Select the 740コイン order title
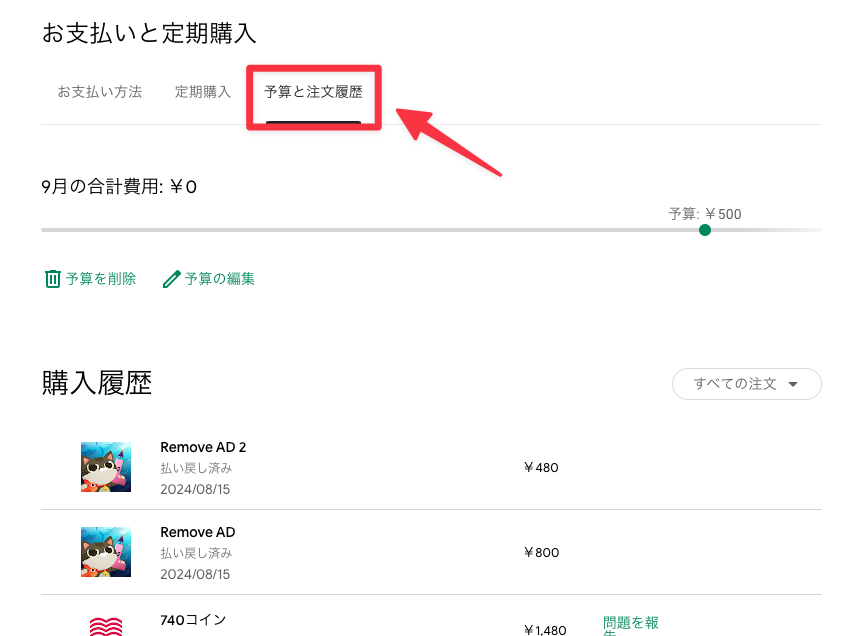The width and height of the screenshot is (868, 636). pyautogui.click(x=193, y=620)
